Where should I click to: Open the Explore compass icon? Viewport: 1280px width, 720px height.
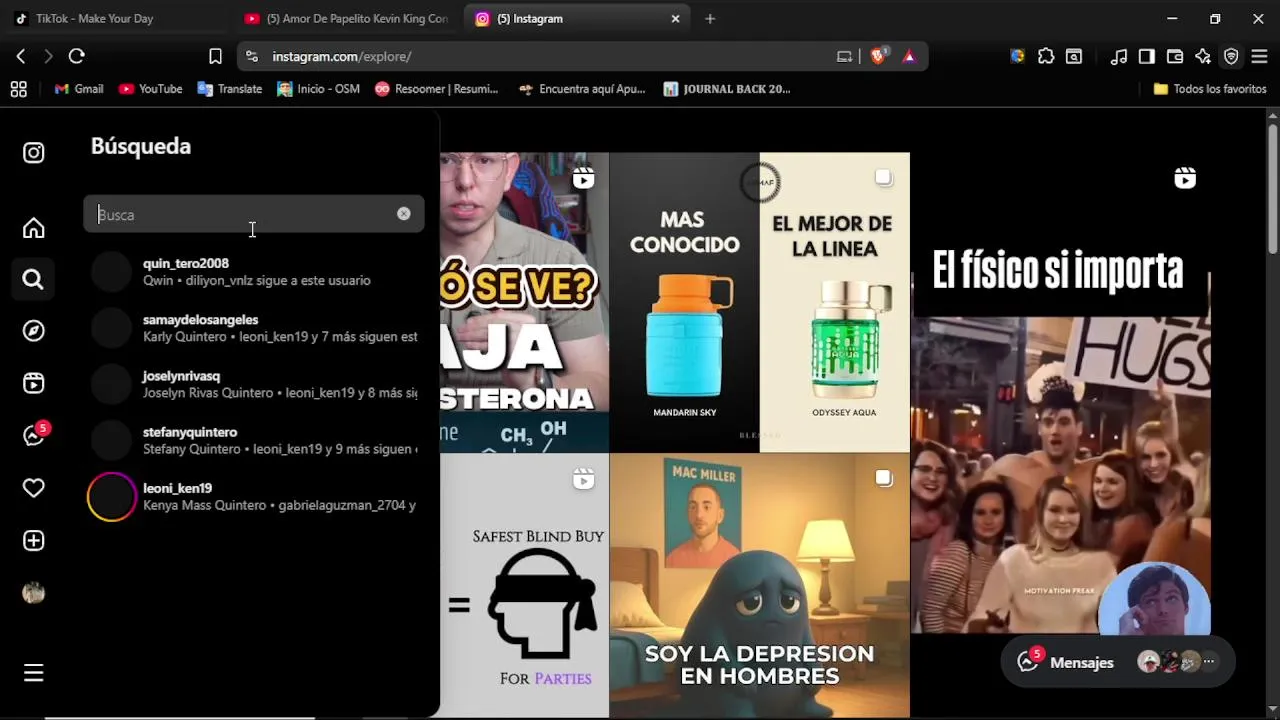pyautogui.click(x=34, y=331)
